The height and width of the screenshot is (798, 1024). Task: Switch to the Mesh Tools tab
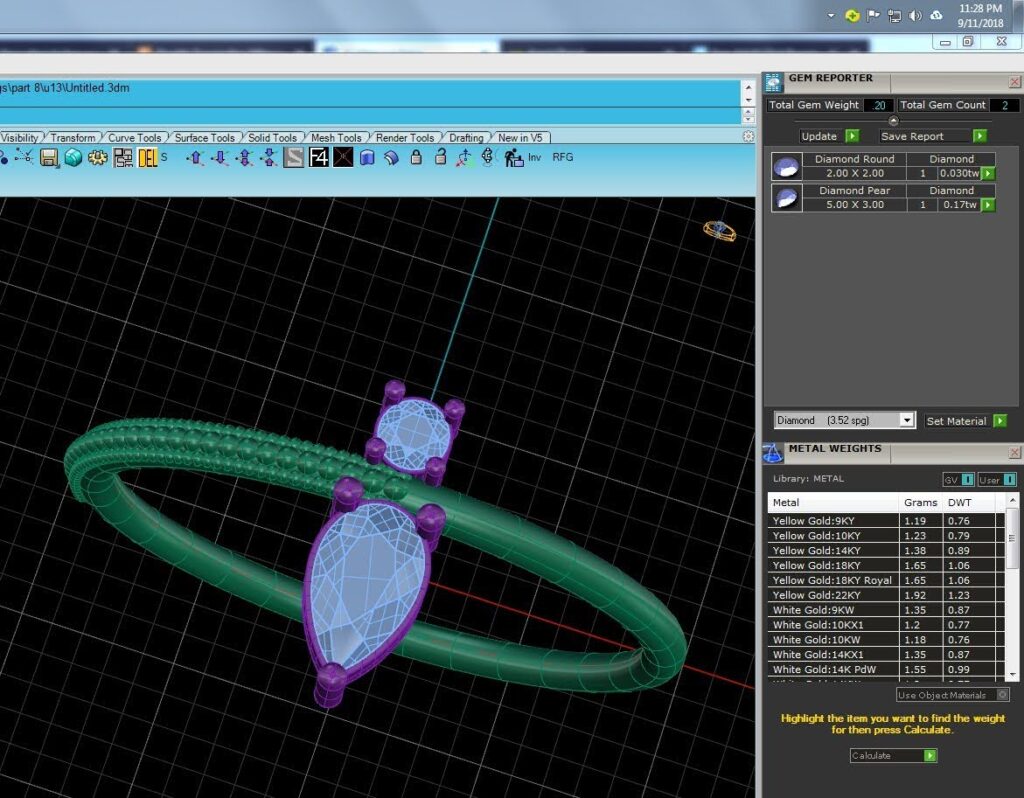(336, 138)
